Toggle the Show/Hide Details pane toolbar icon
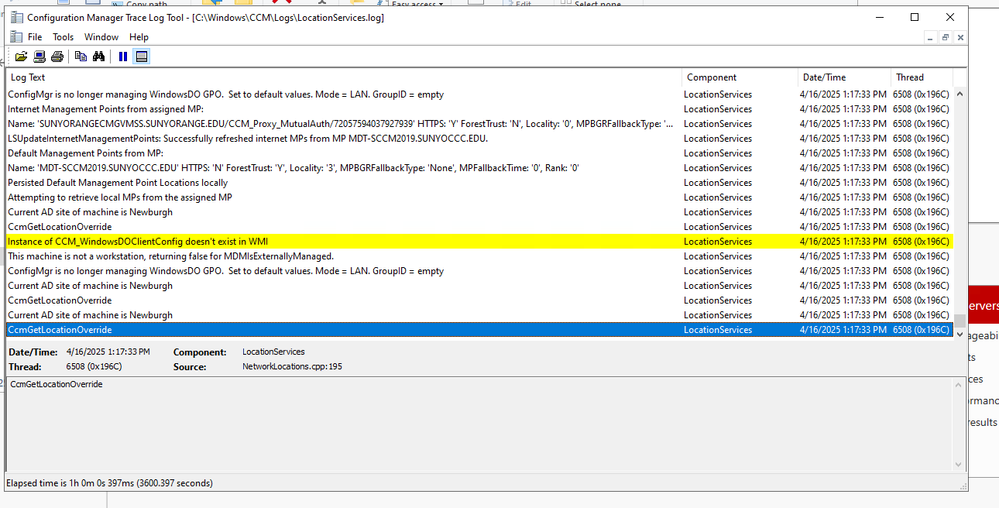 pyautogui.click(x=141, y=57)
